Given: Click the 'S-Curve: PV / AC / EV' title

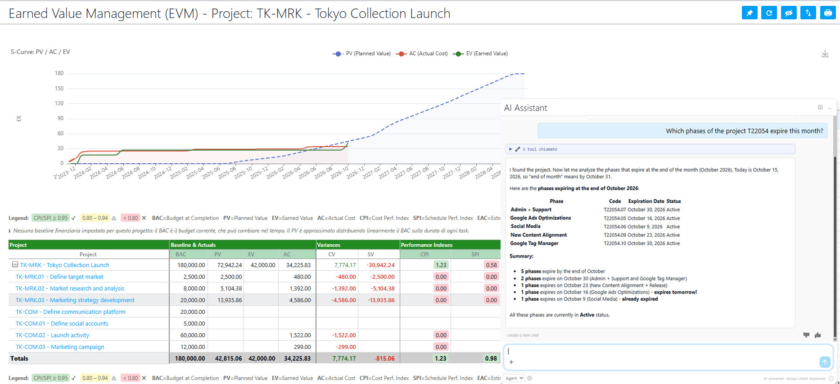Looking at the screenshot, I should pyautogui.click(x=40, y=52).
